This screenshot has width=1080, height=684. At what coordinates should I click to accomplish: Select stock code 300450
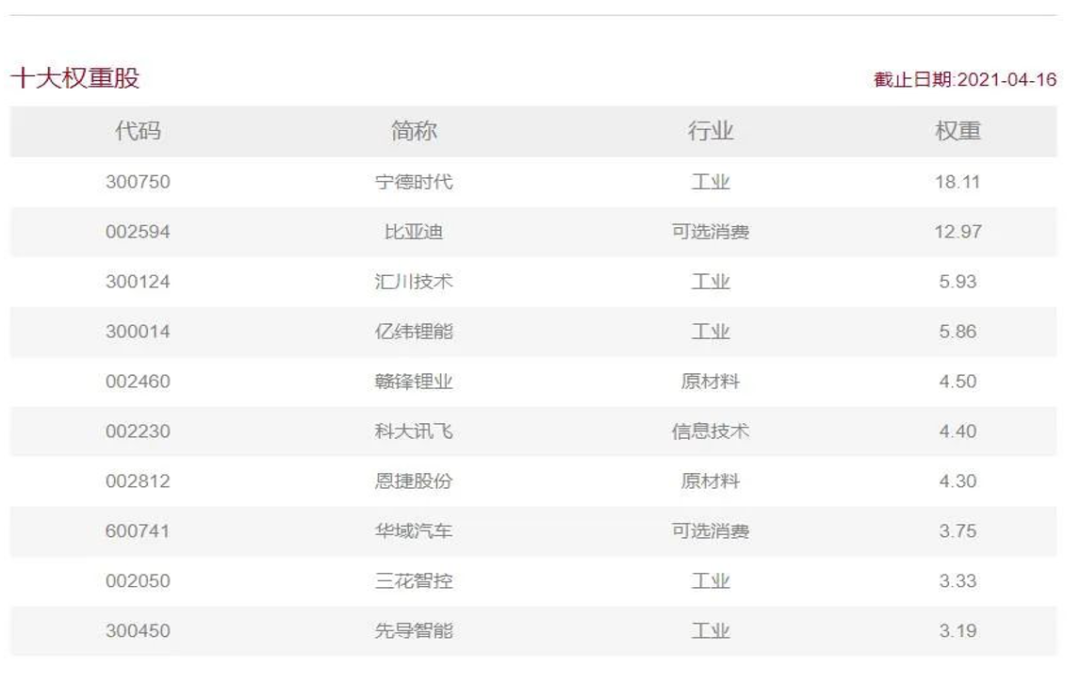pos(138,631)
